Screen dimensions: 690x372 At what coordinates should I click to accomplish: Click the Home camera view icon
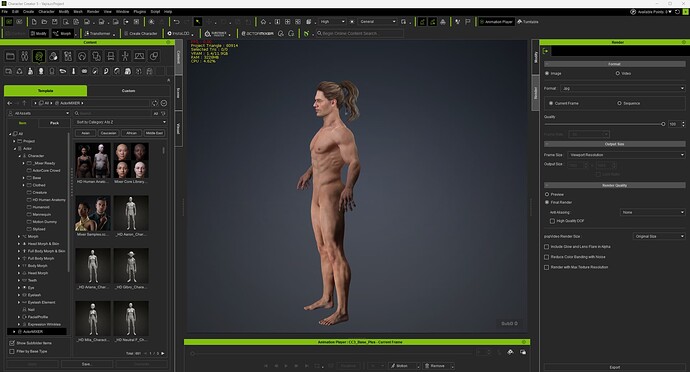[263, 22]
